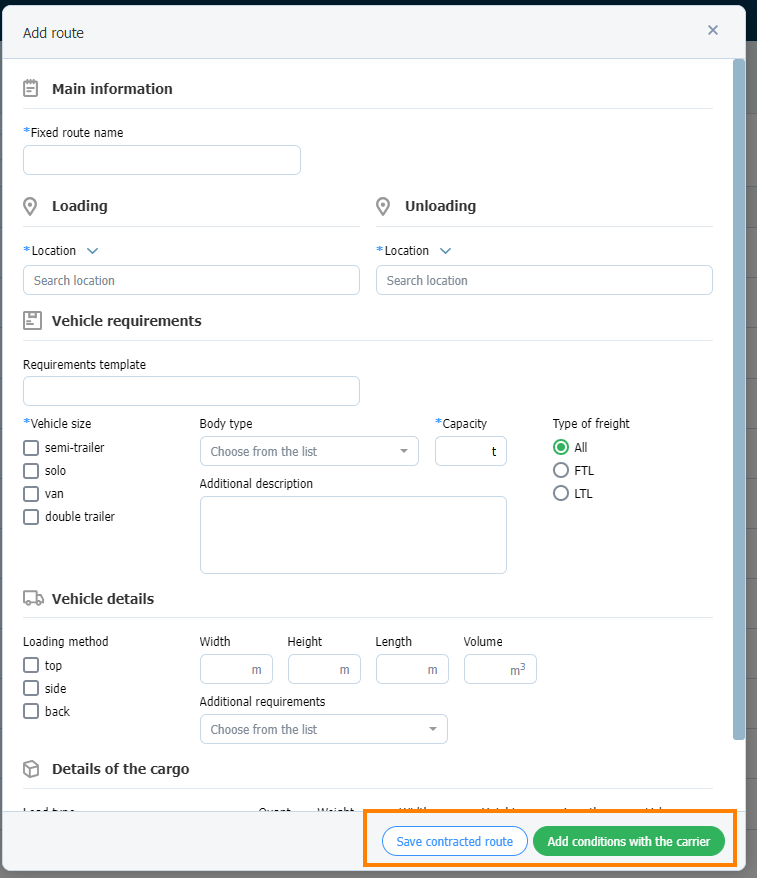Click the dialog vertical scrollbar

pos(739,400)
